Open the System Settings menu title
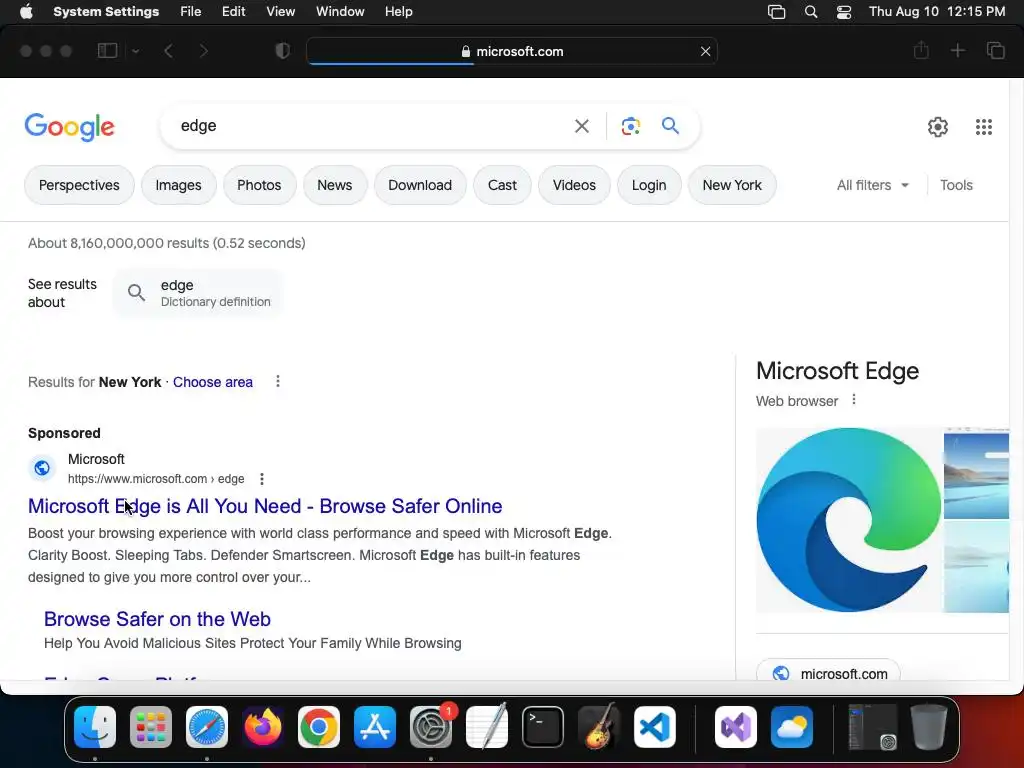This screenshot has width=1024, height=768. [106, 12]
